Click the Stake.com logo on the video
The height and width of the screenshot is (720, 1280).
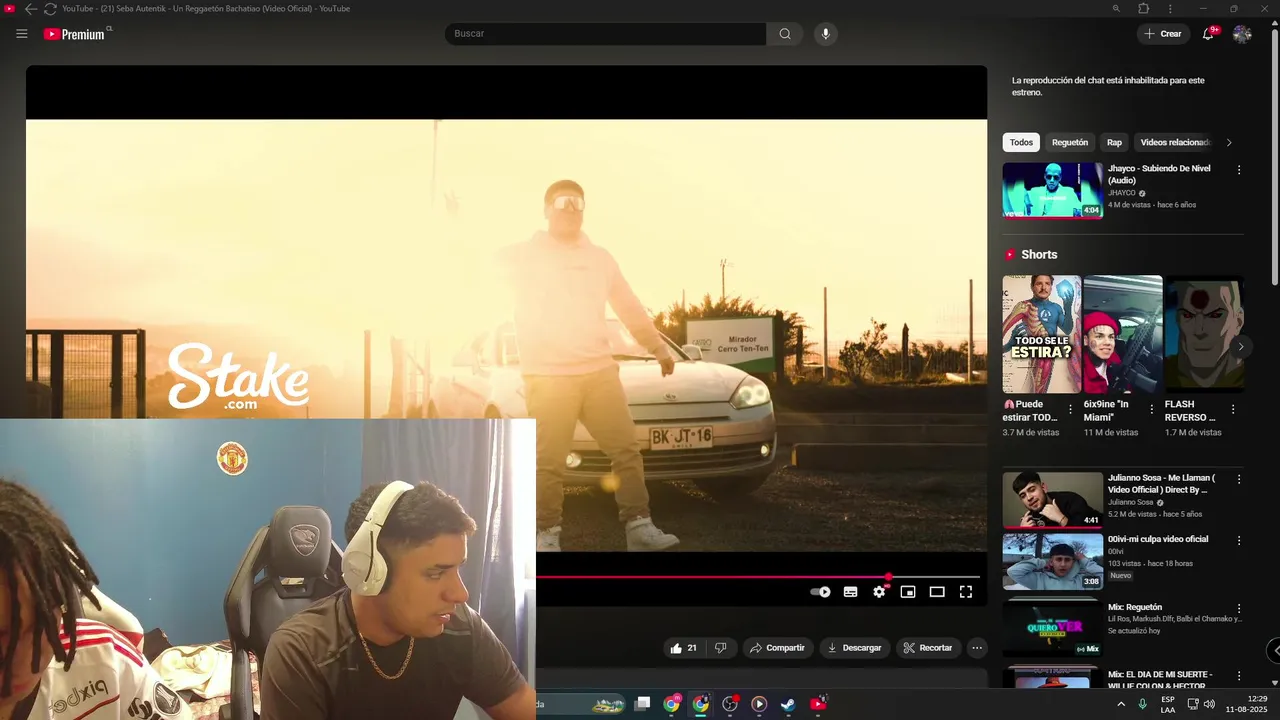click(x=238, y=376)
